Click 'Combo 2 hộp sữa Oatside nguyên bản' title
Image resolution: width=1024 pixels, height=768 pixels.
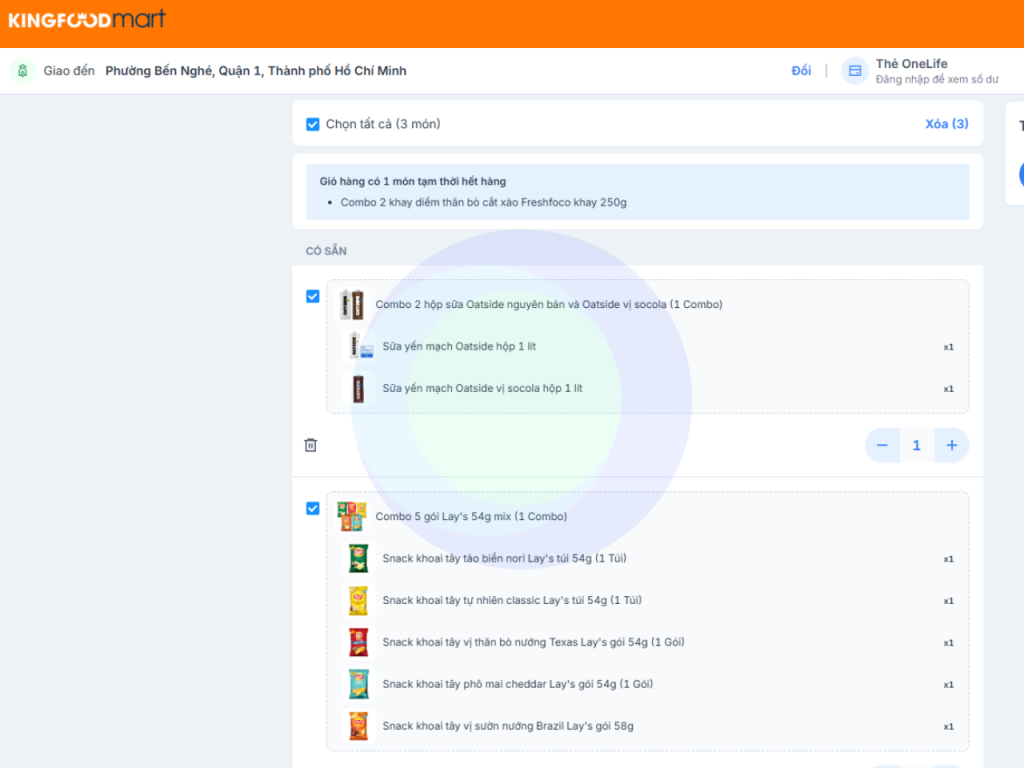tap(549, 304)
